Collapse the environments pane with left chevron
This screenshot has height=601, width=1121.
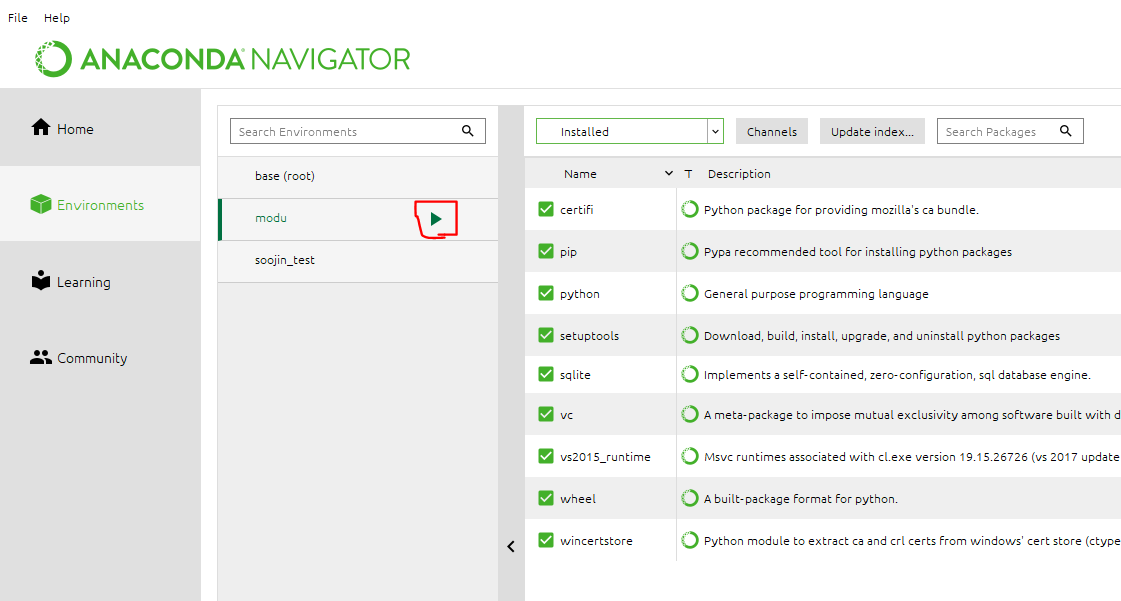(511, 547)
